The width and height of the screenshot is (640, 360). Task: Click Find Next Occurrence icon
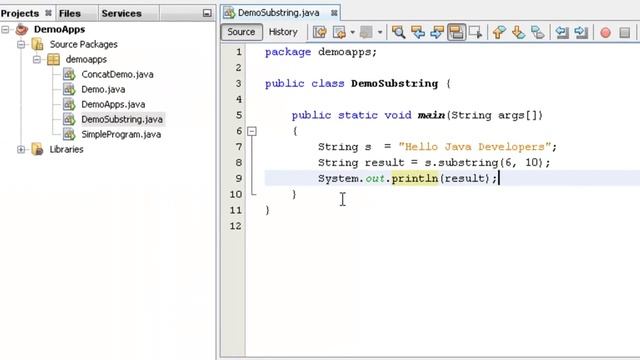(437, 32)
